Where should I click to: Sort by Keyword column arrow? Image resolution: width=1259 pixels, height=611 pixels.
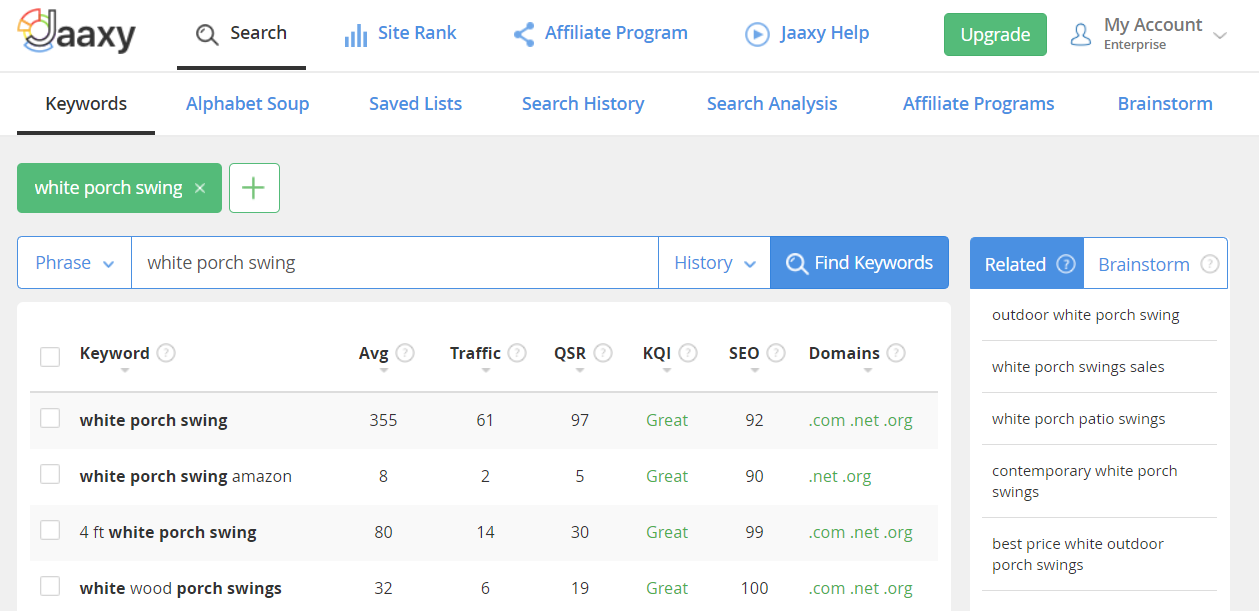tap(125, 371)
